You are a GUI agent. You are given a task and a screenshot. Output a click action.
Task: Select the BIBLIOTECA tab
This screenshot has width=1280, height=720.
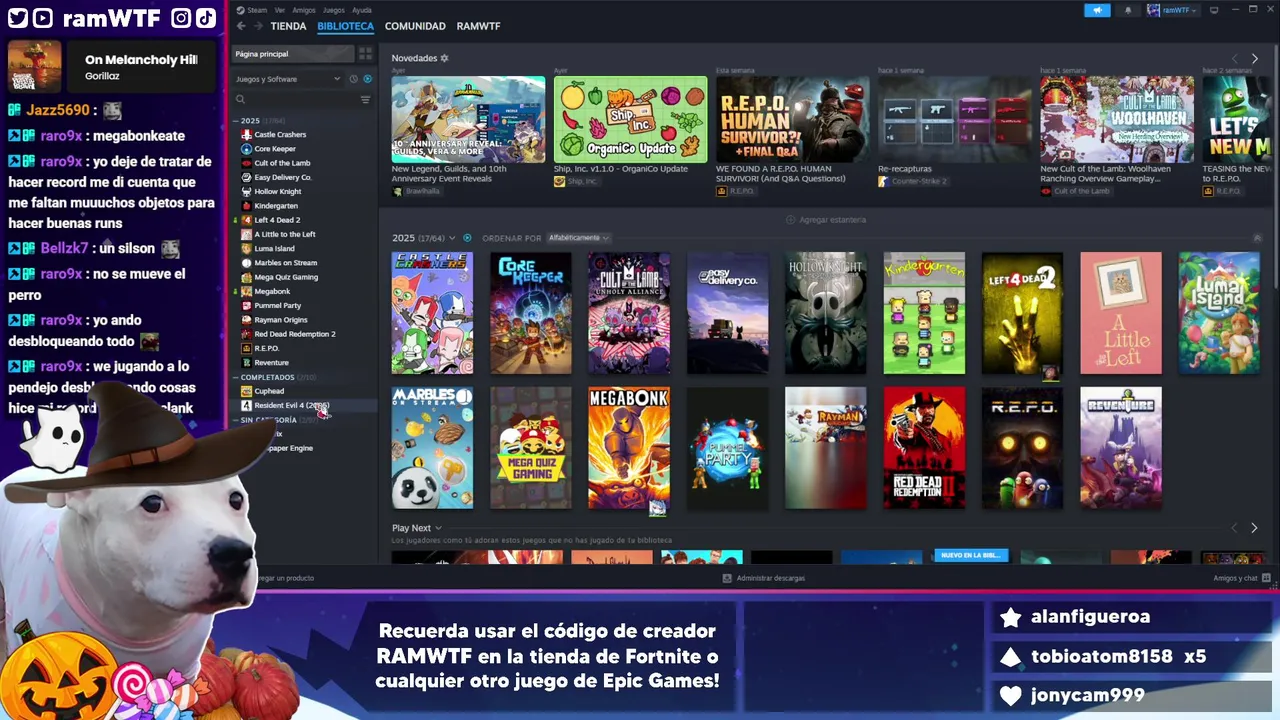pyautogui.click(x=345, y=26)
